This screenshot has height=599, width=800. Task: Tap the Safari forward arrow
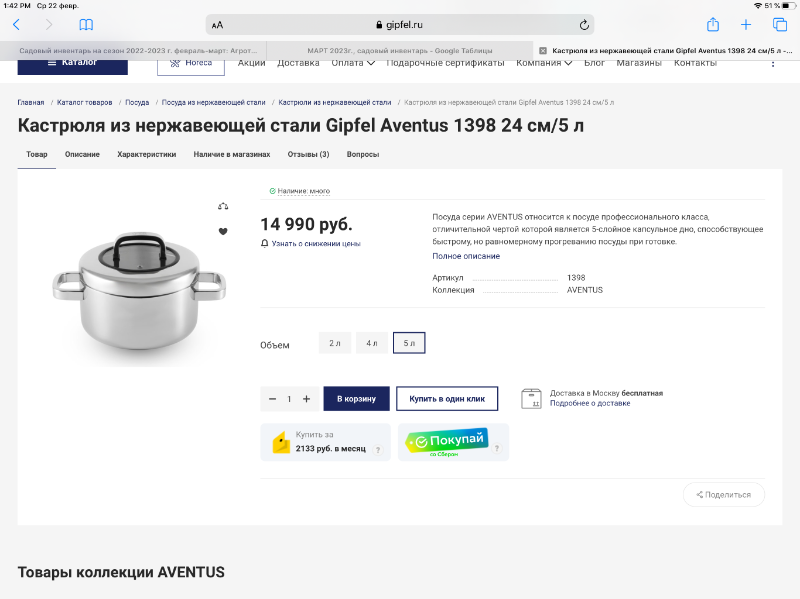point(48,24)
